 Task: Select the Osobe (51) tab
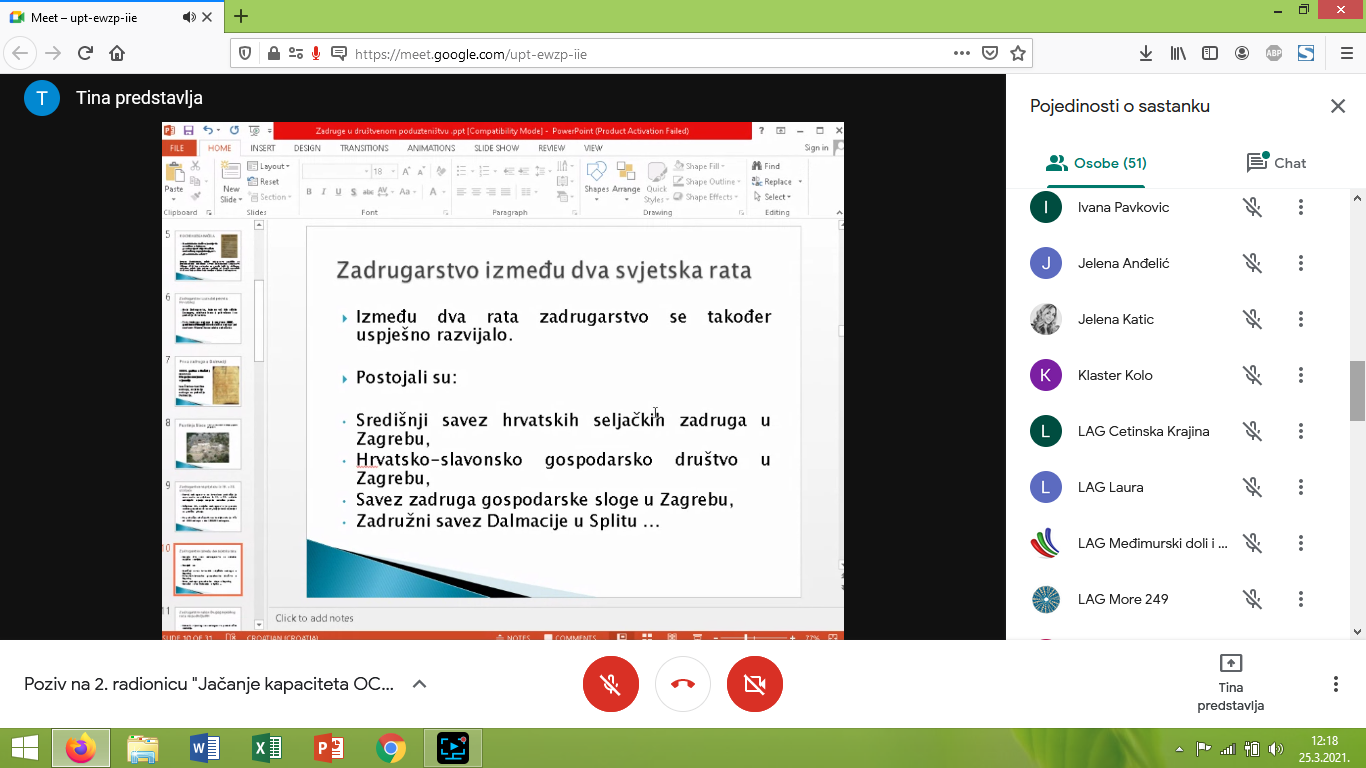(x=1096, y=163)
